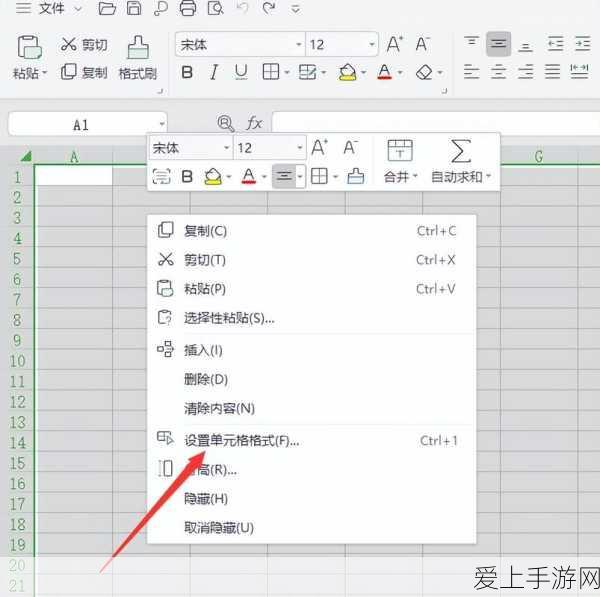This screenshot has height=597, width=600.
Task: Center text horizontally in ribbon
Action: [499, 72]
